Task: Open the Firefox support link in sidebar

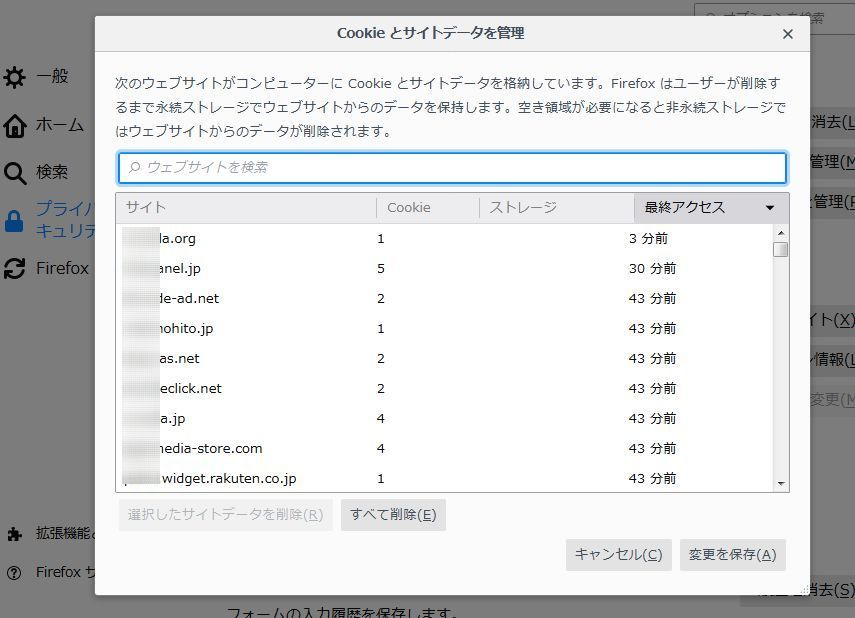Action: click(65, 572)
